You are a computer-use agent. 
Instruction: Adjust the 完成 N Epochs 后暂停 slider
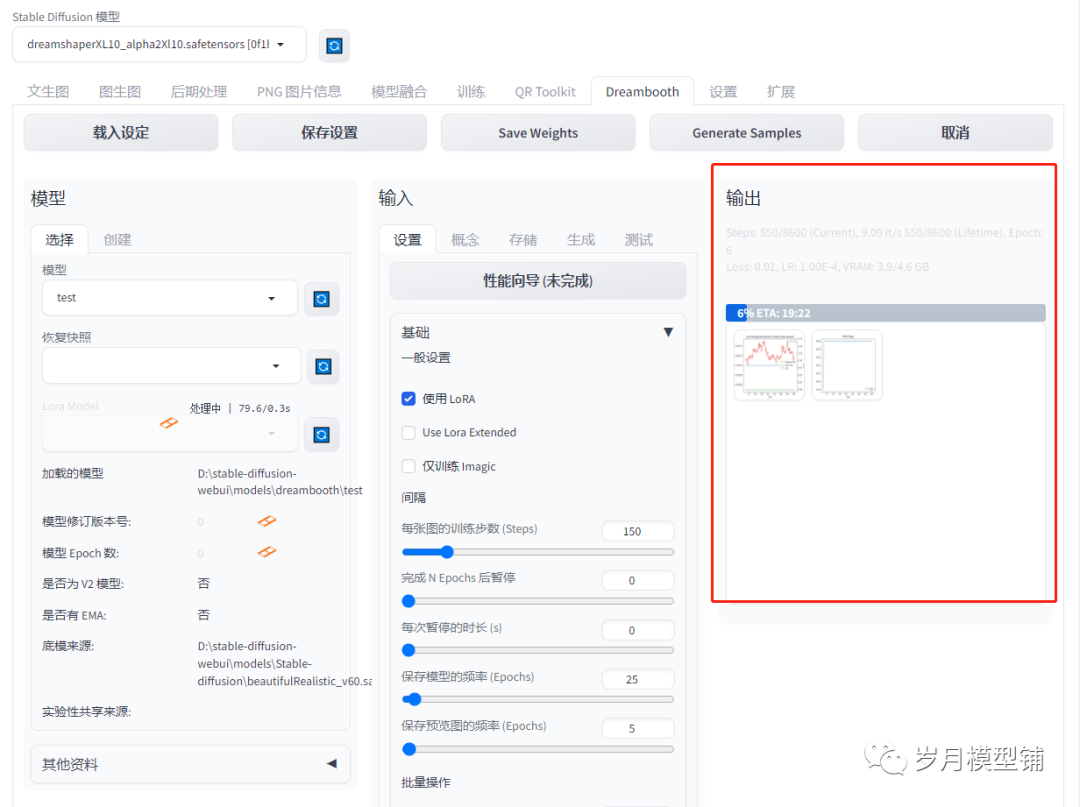pyautogui.click(x=537, y=601)
